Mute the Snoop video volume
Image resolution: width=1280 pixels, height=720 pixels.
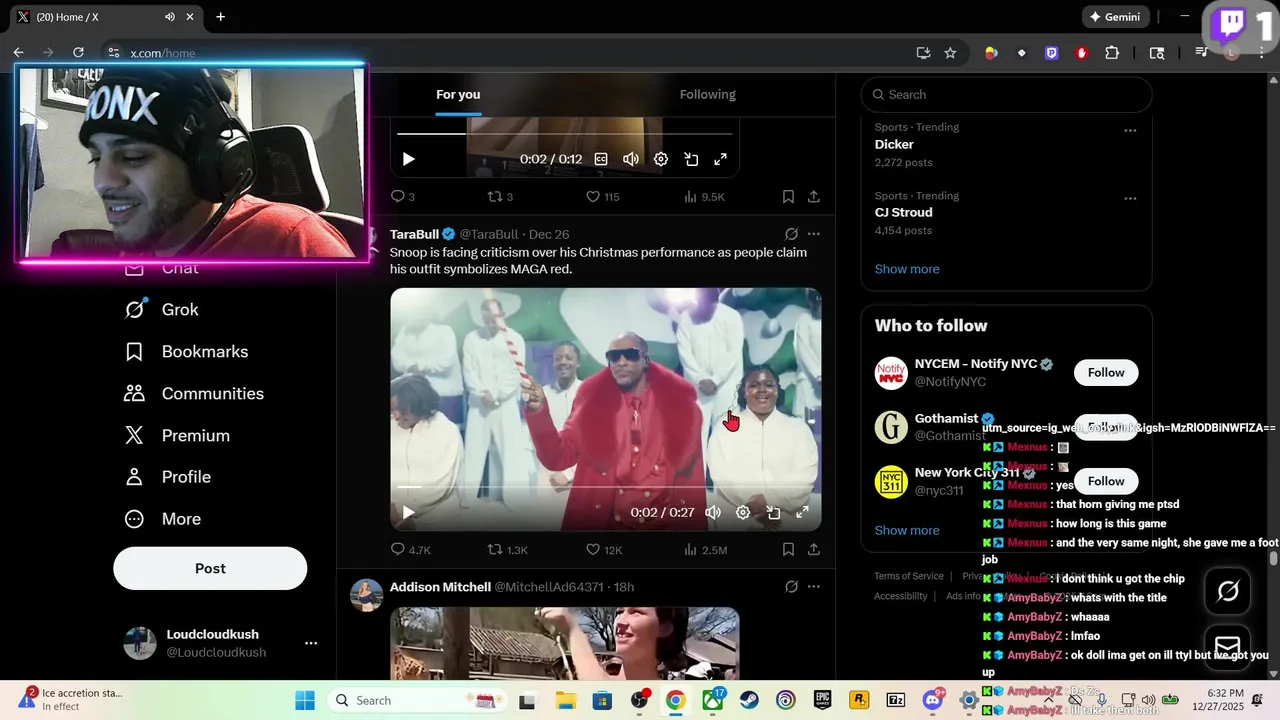[x=713, y=512]
